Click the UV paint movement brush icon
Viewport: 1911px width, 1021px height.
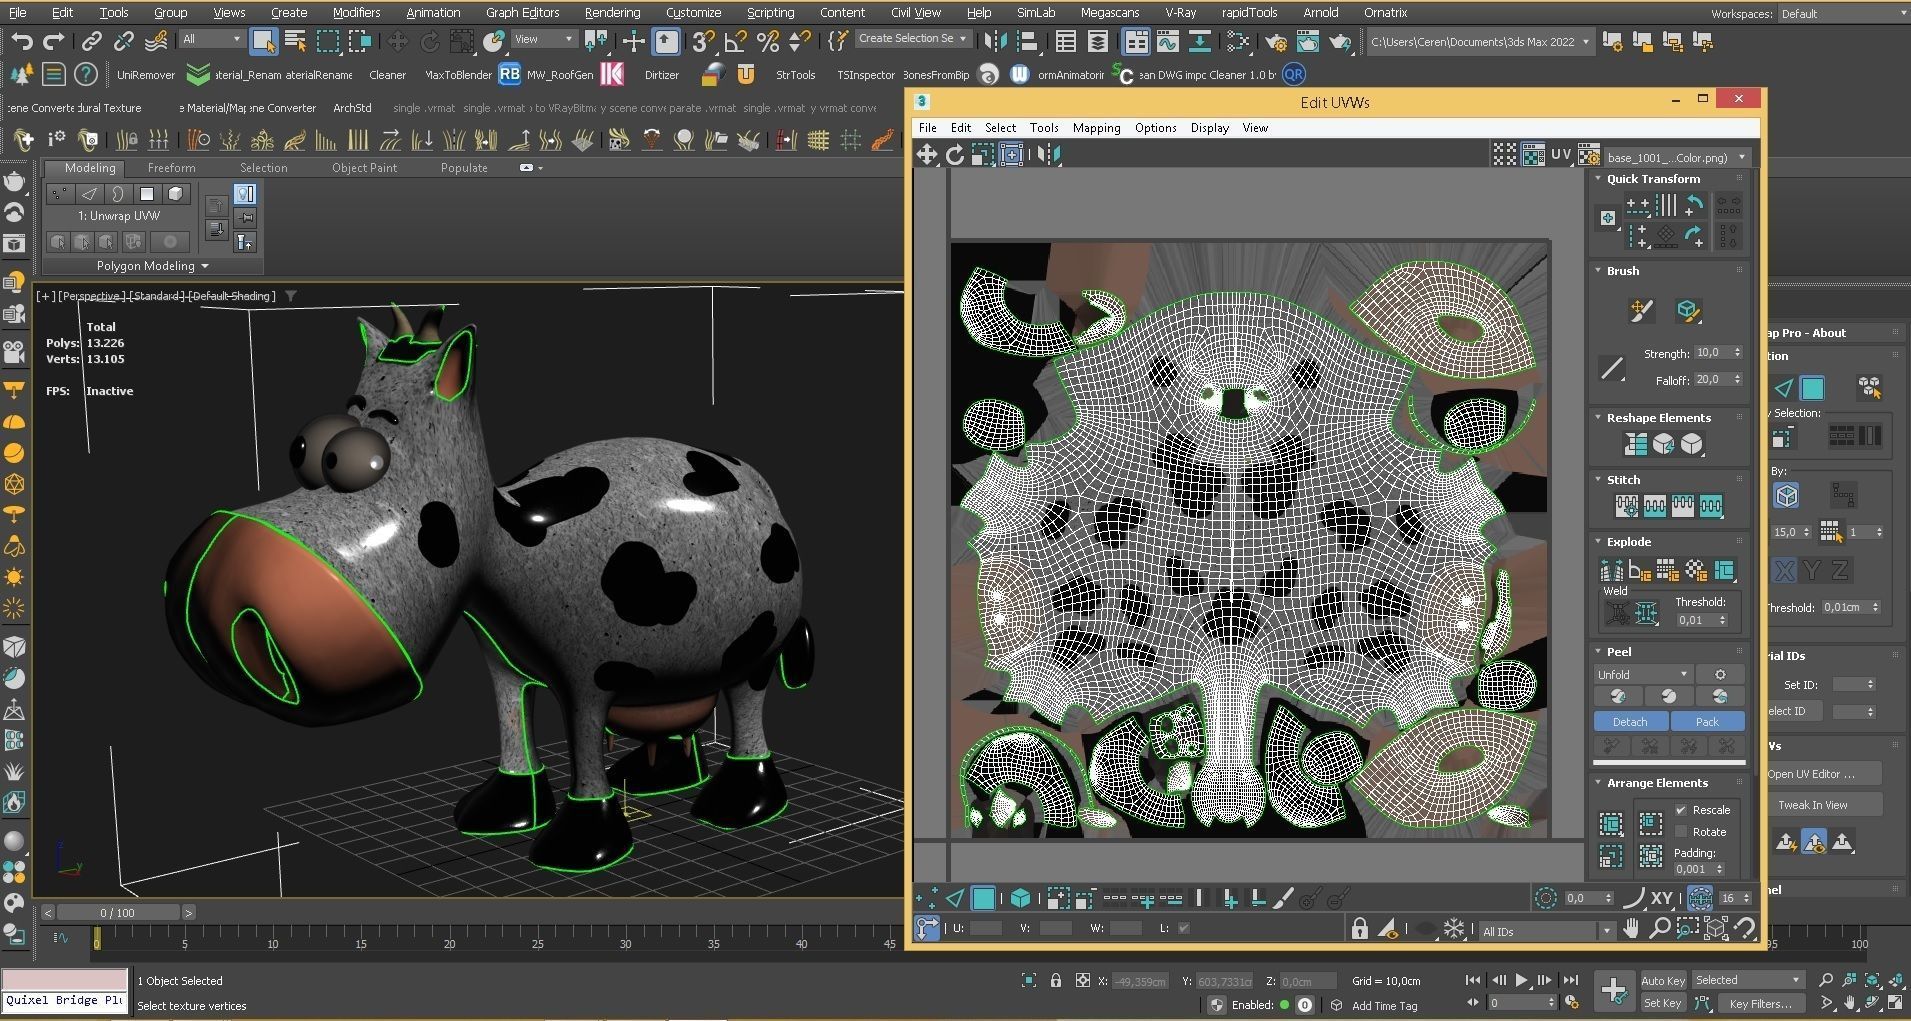(x=1641, y=310)
